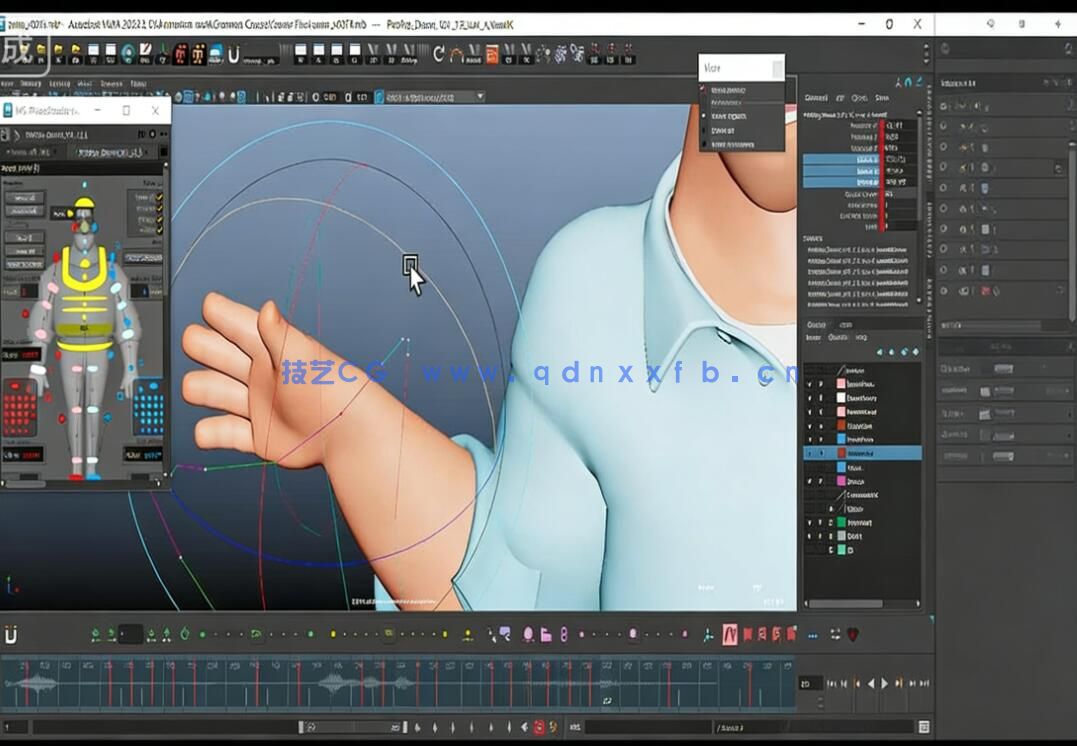This screenshot has height=746, width=1077.
Task: Click the white color swatch in layer list
Action: point(841,397)
